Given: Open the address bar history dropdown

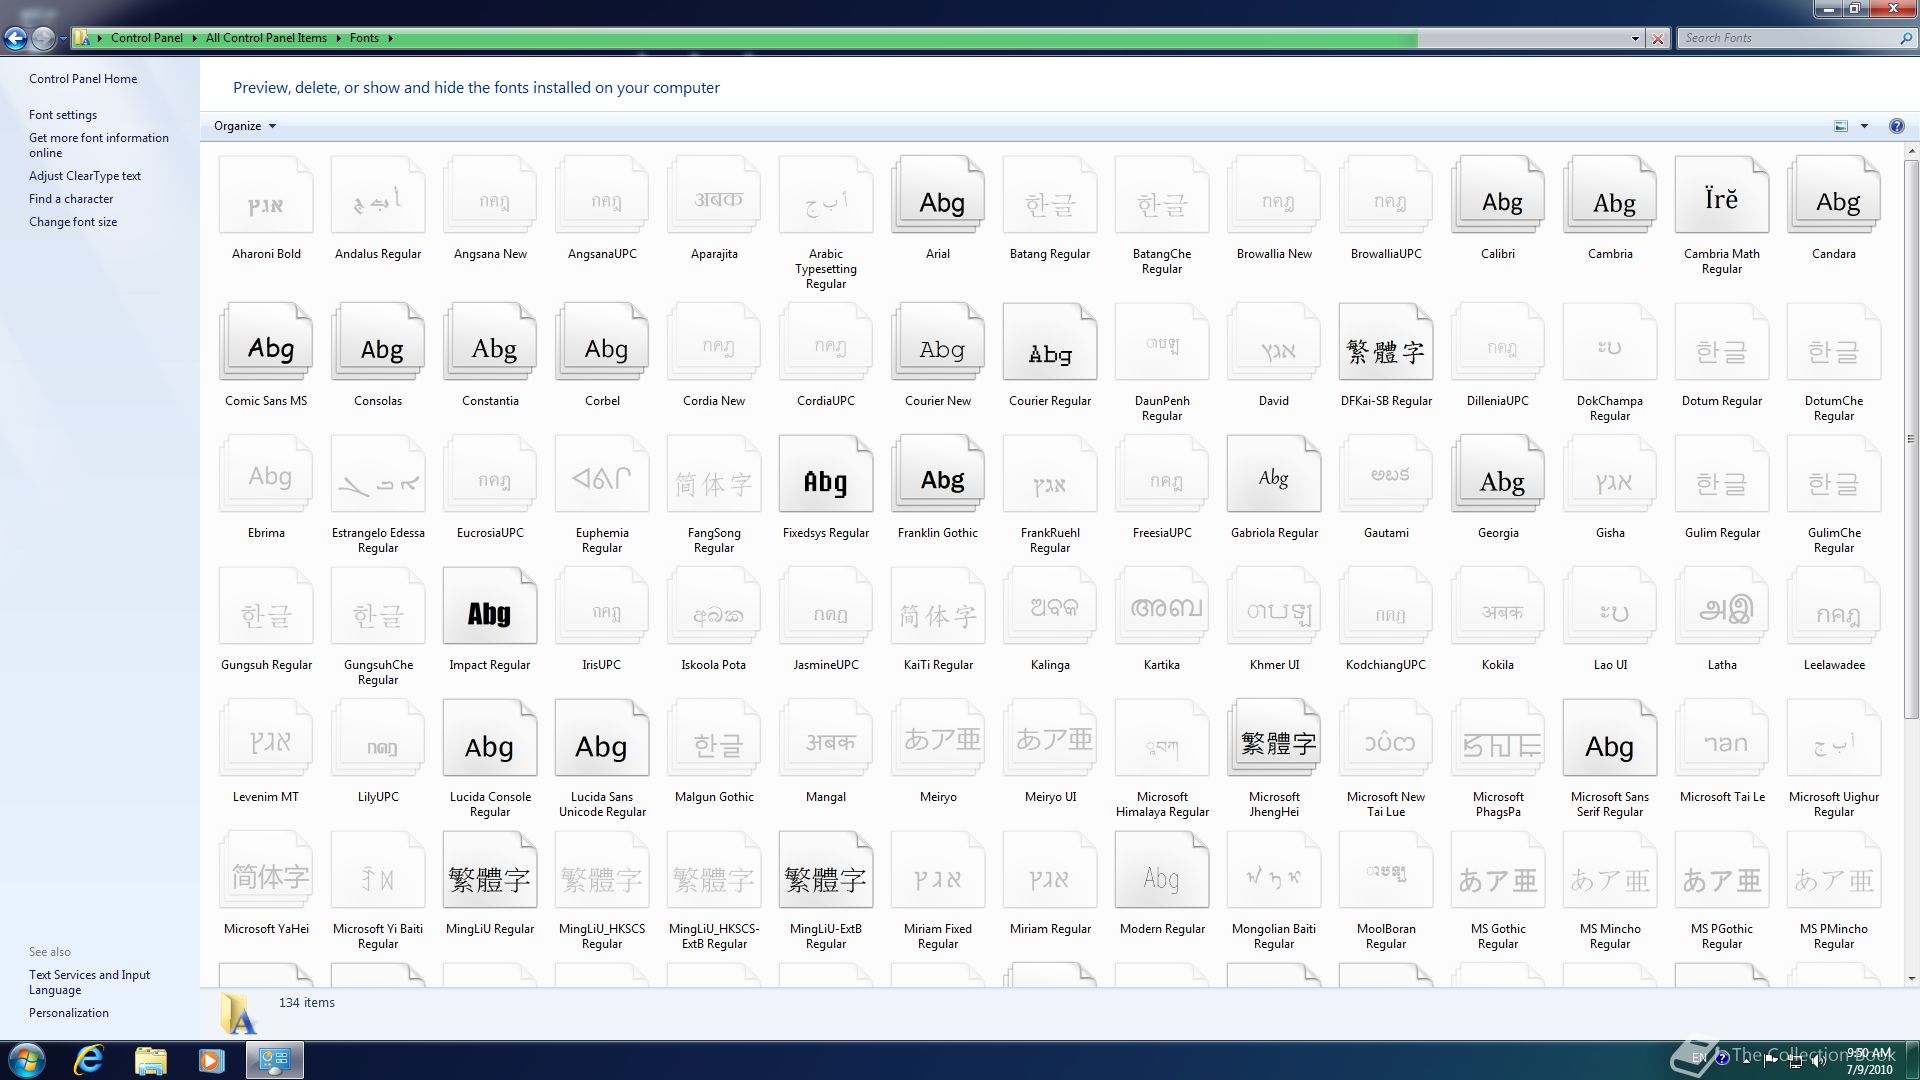Looking at the screenshot, I should click(x=1635, y=38).
